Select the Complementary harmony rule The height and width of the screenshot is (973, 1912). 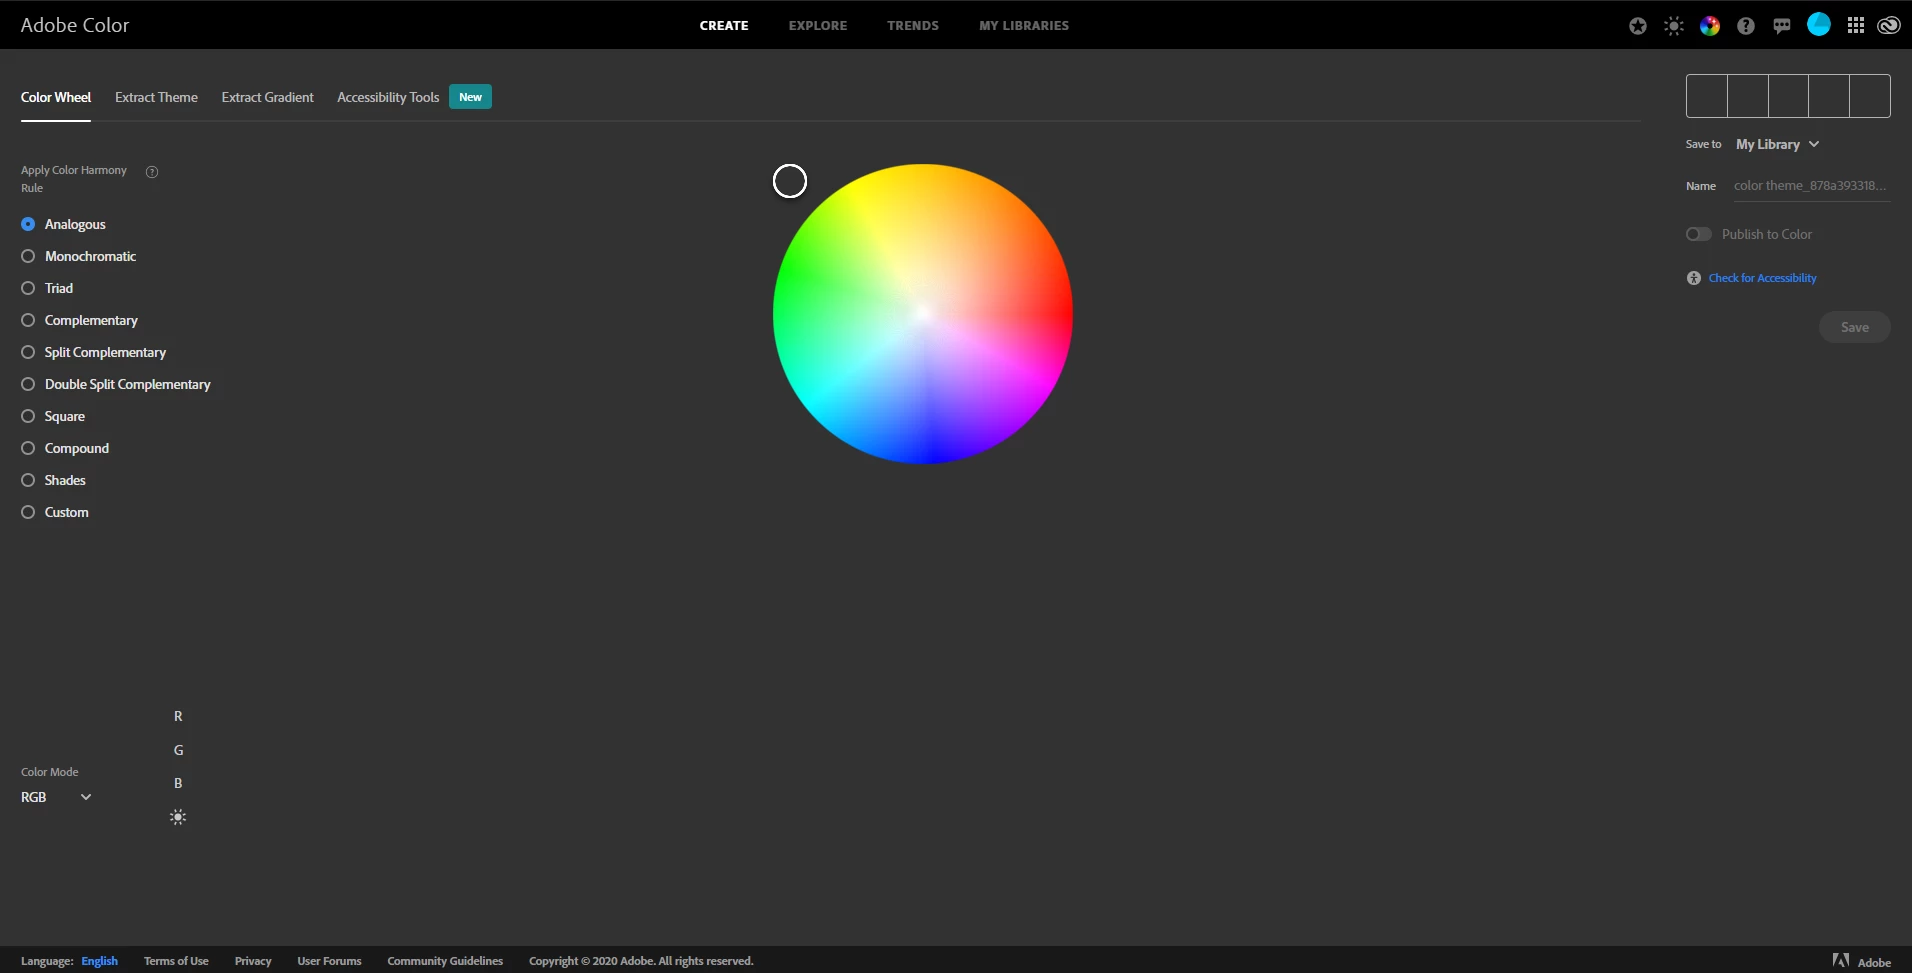(79, 320)
